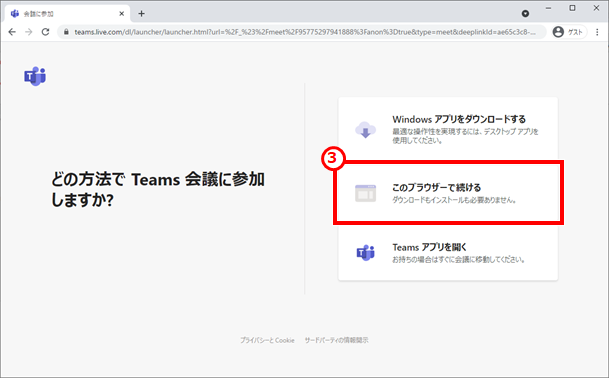Click the browser window icon beside このブラウザーで続ける
The width and height of the screenshot is (609, 378).
pos(365,193)
